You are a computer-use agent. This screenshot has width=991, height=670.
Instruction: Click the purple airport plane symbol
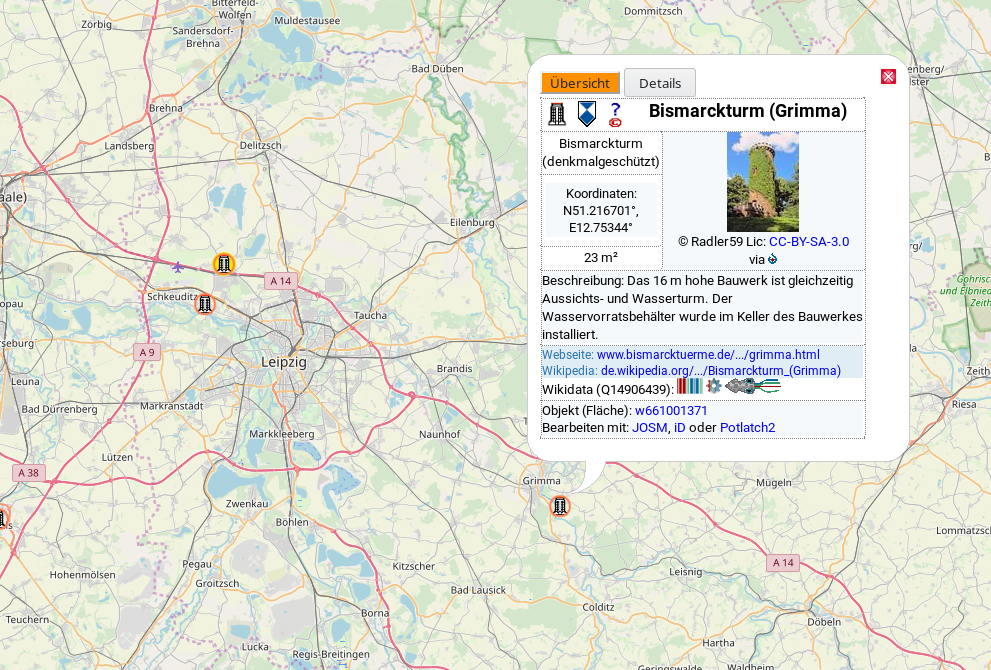point(178,266)
